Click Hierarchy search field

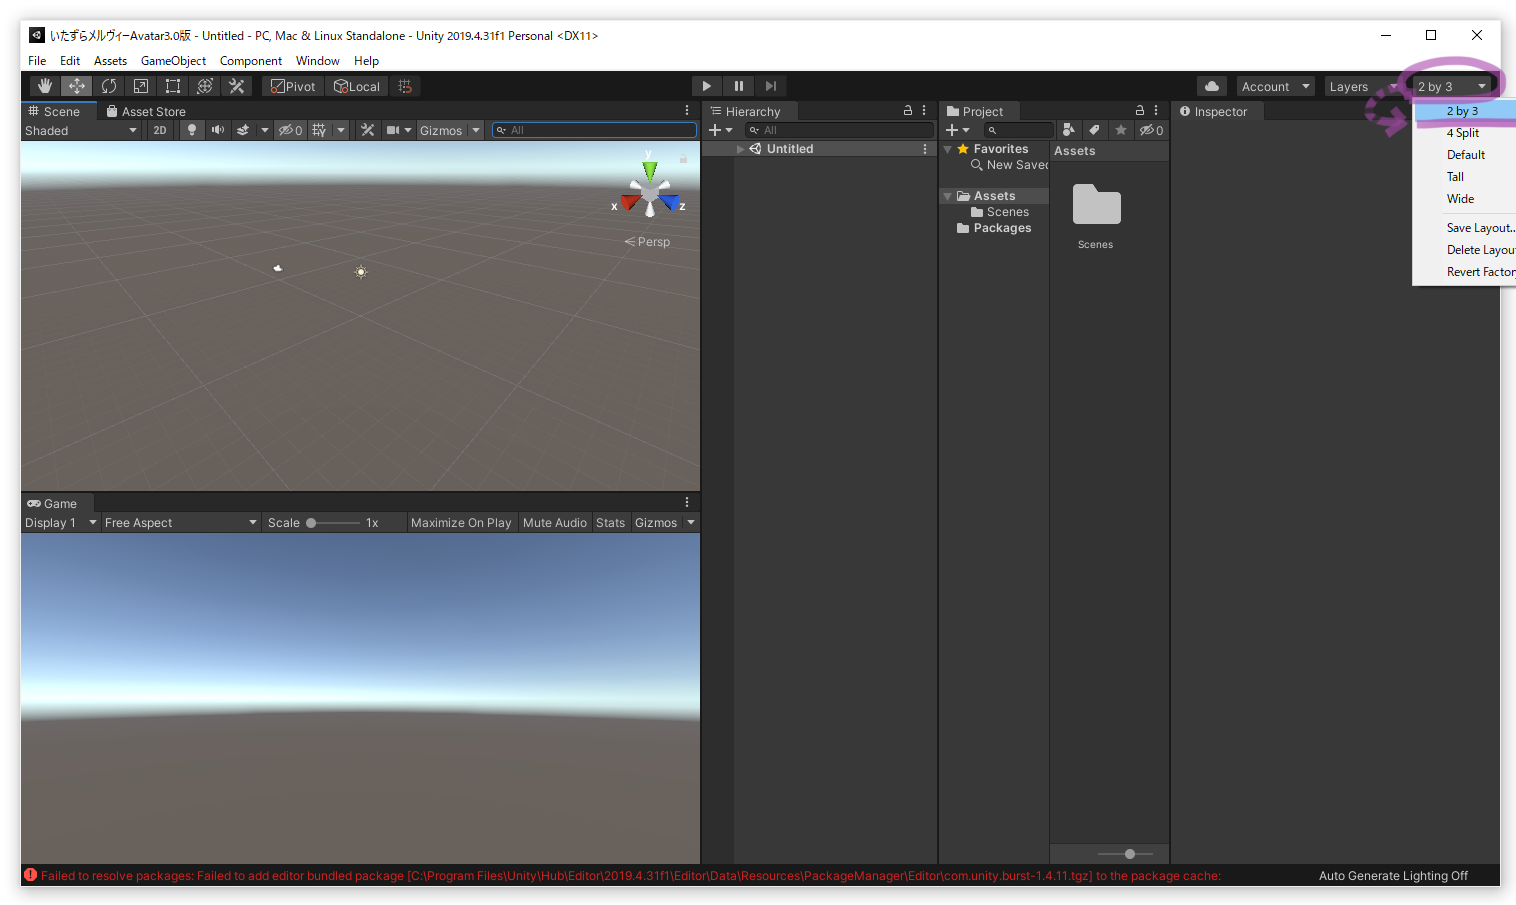pos(839,130)
